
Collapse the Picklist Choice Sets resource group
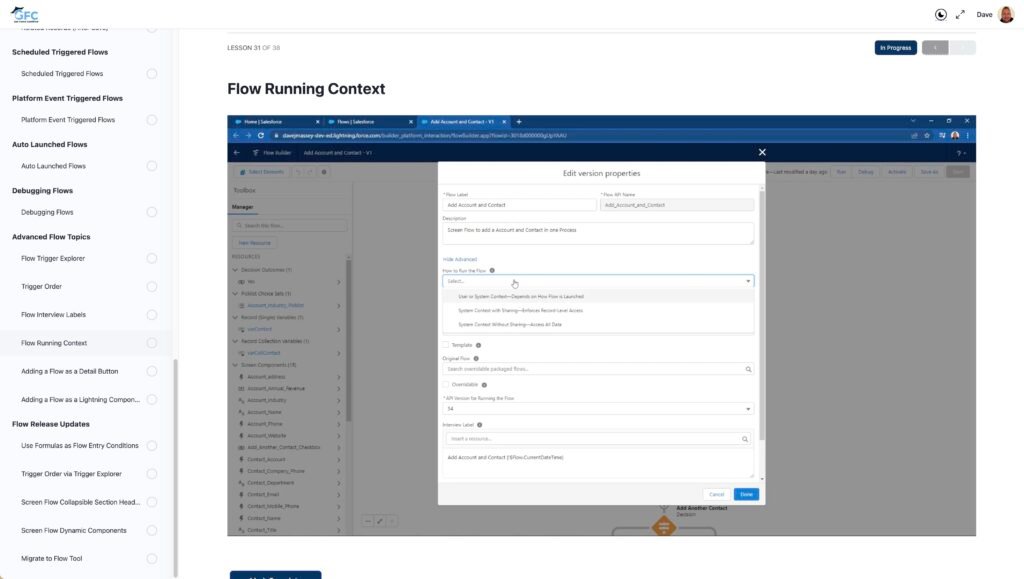click(x=236, y=294)
